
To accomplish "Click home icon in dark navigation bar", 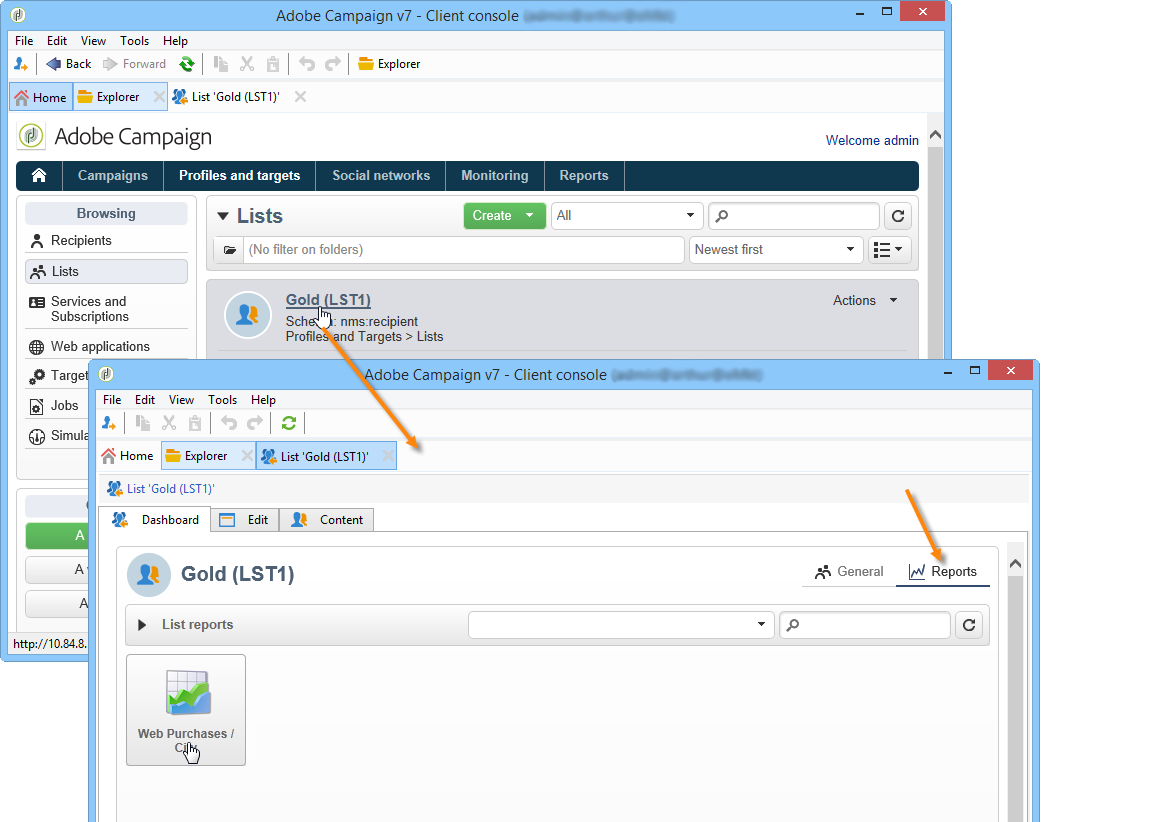I will pyautogui.click(x=39, y=175).
